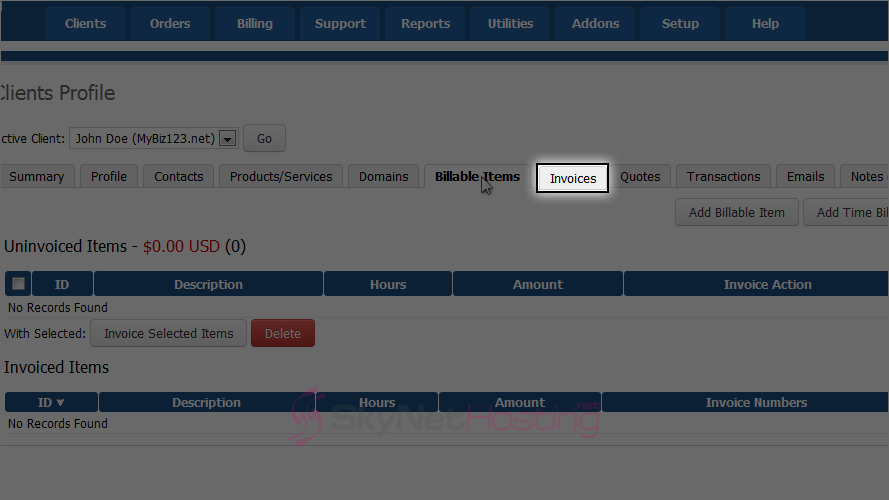
Task: Click the Add Time Billing button
Action: (846, 213)
